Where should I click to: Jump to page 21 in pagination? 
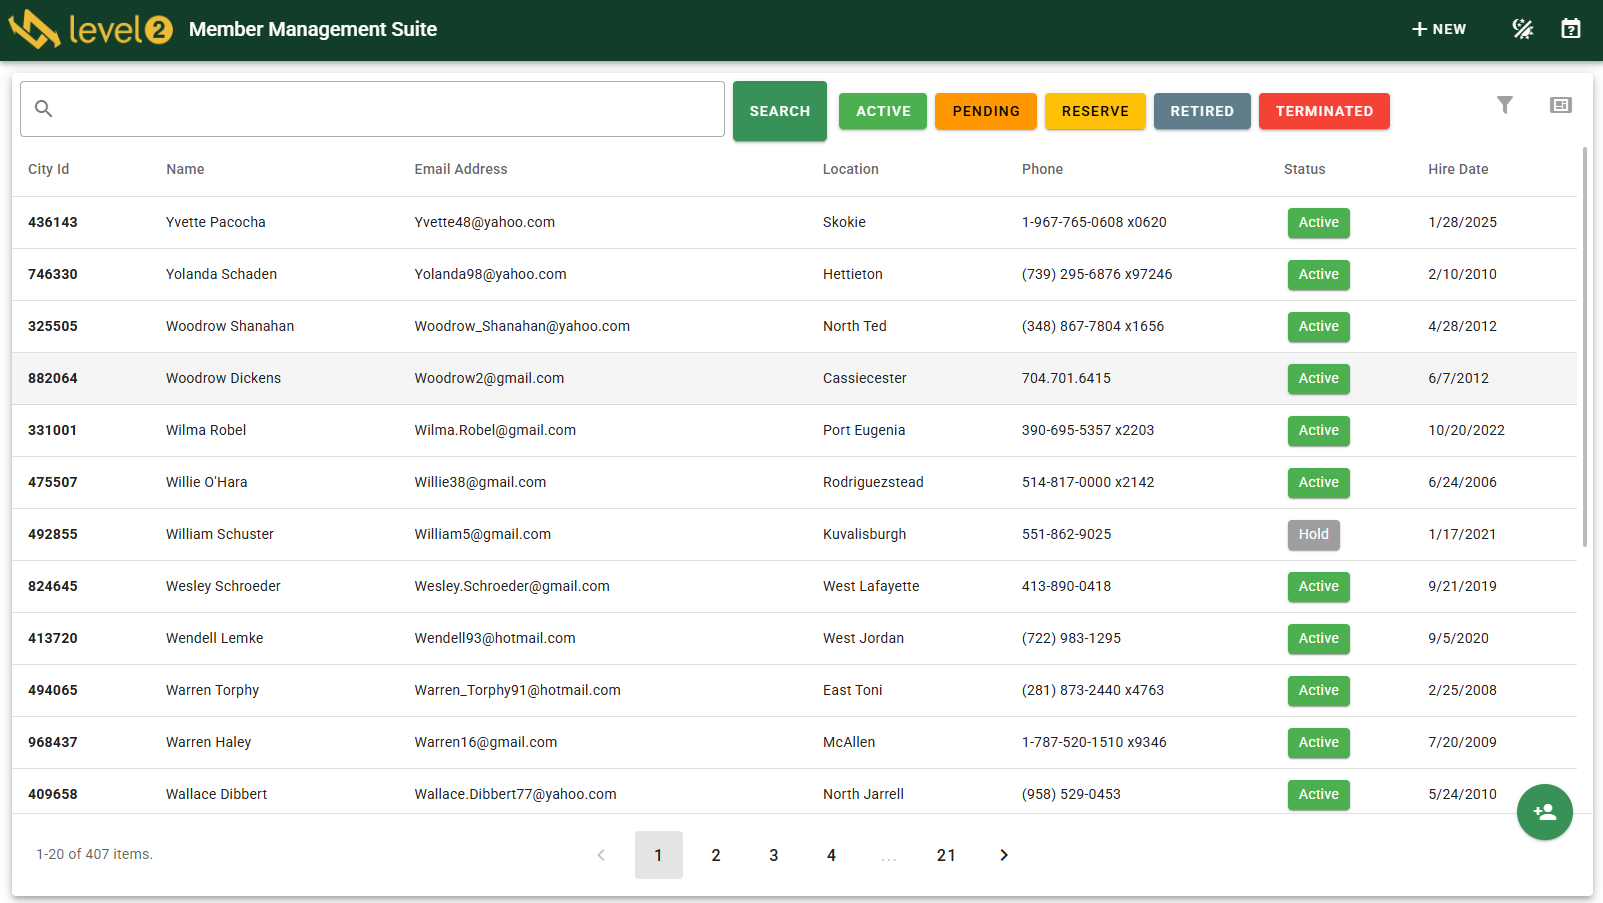[x=946, y=855]
